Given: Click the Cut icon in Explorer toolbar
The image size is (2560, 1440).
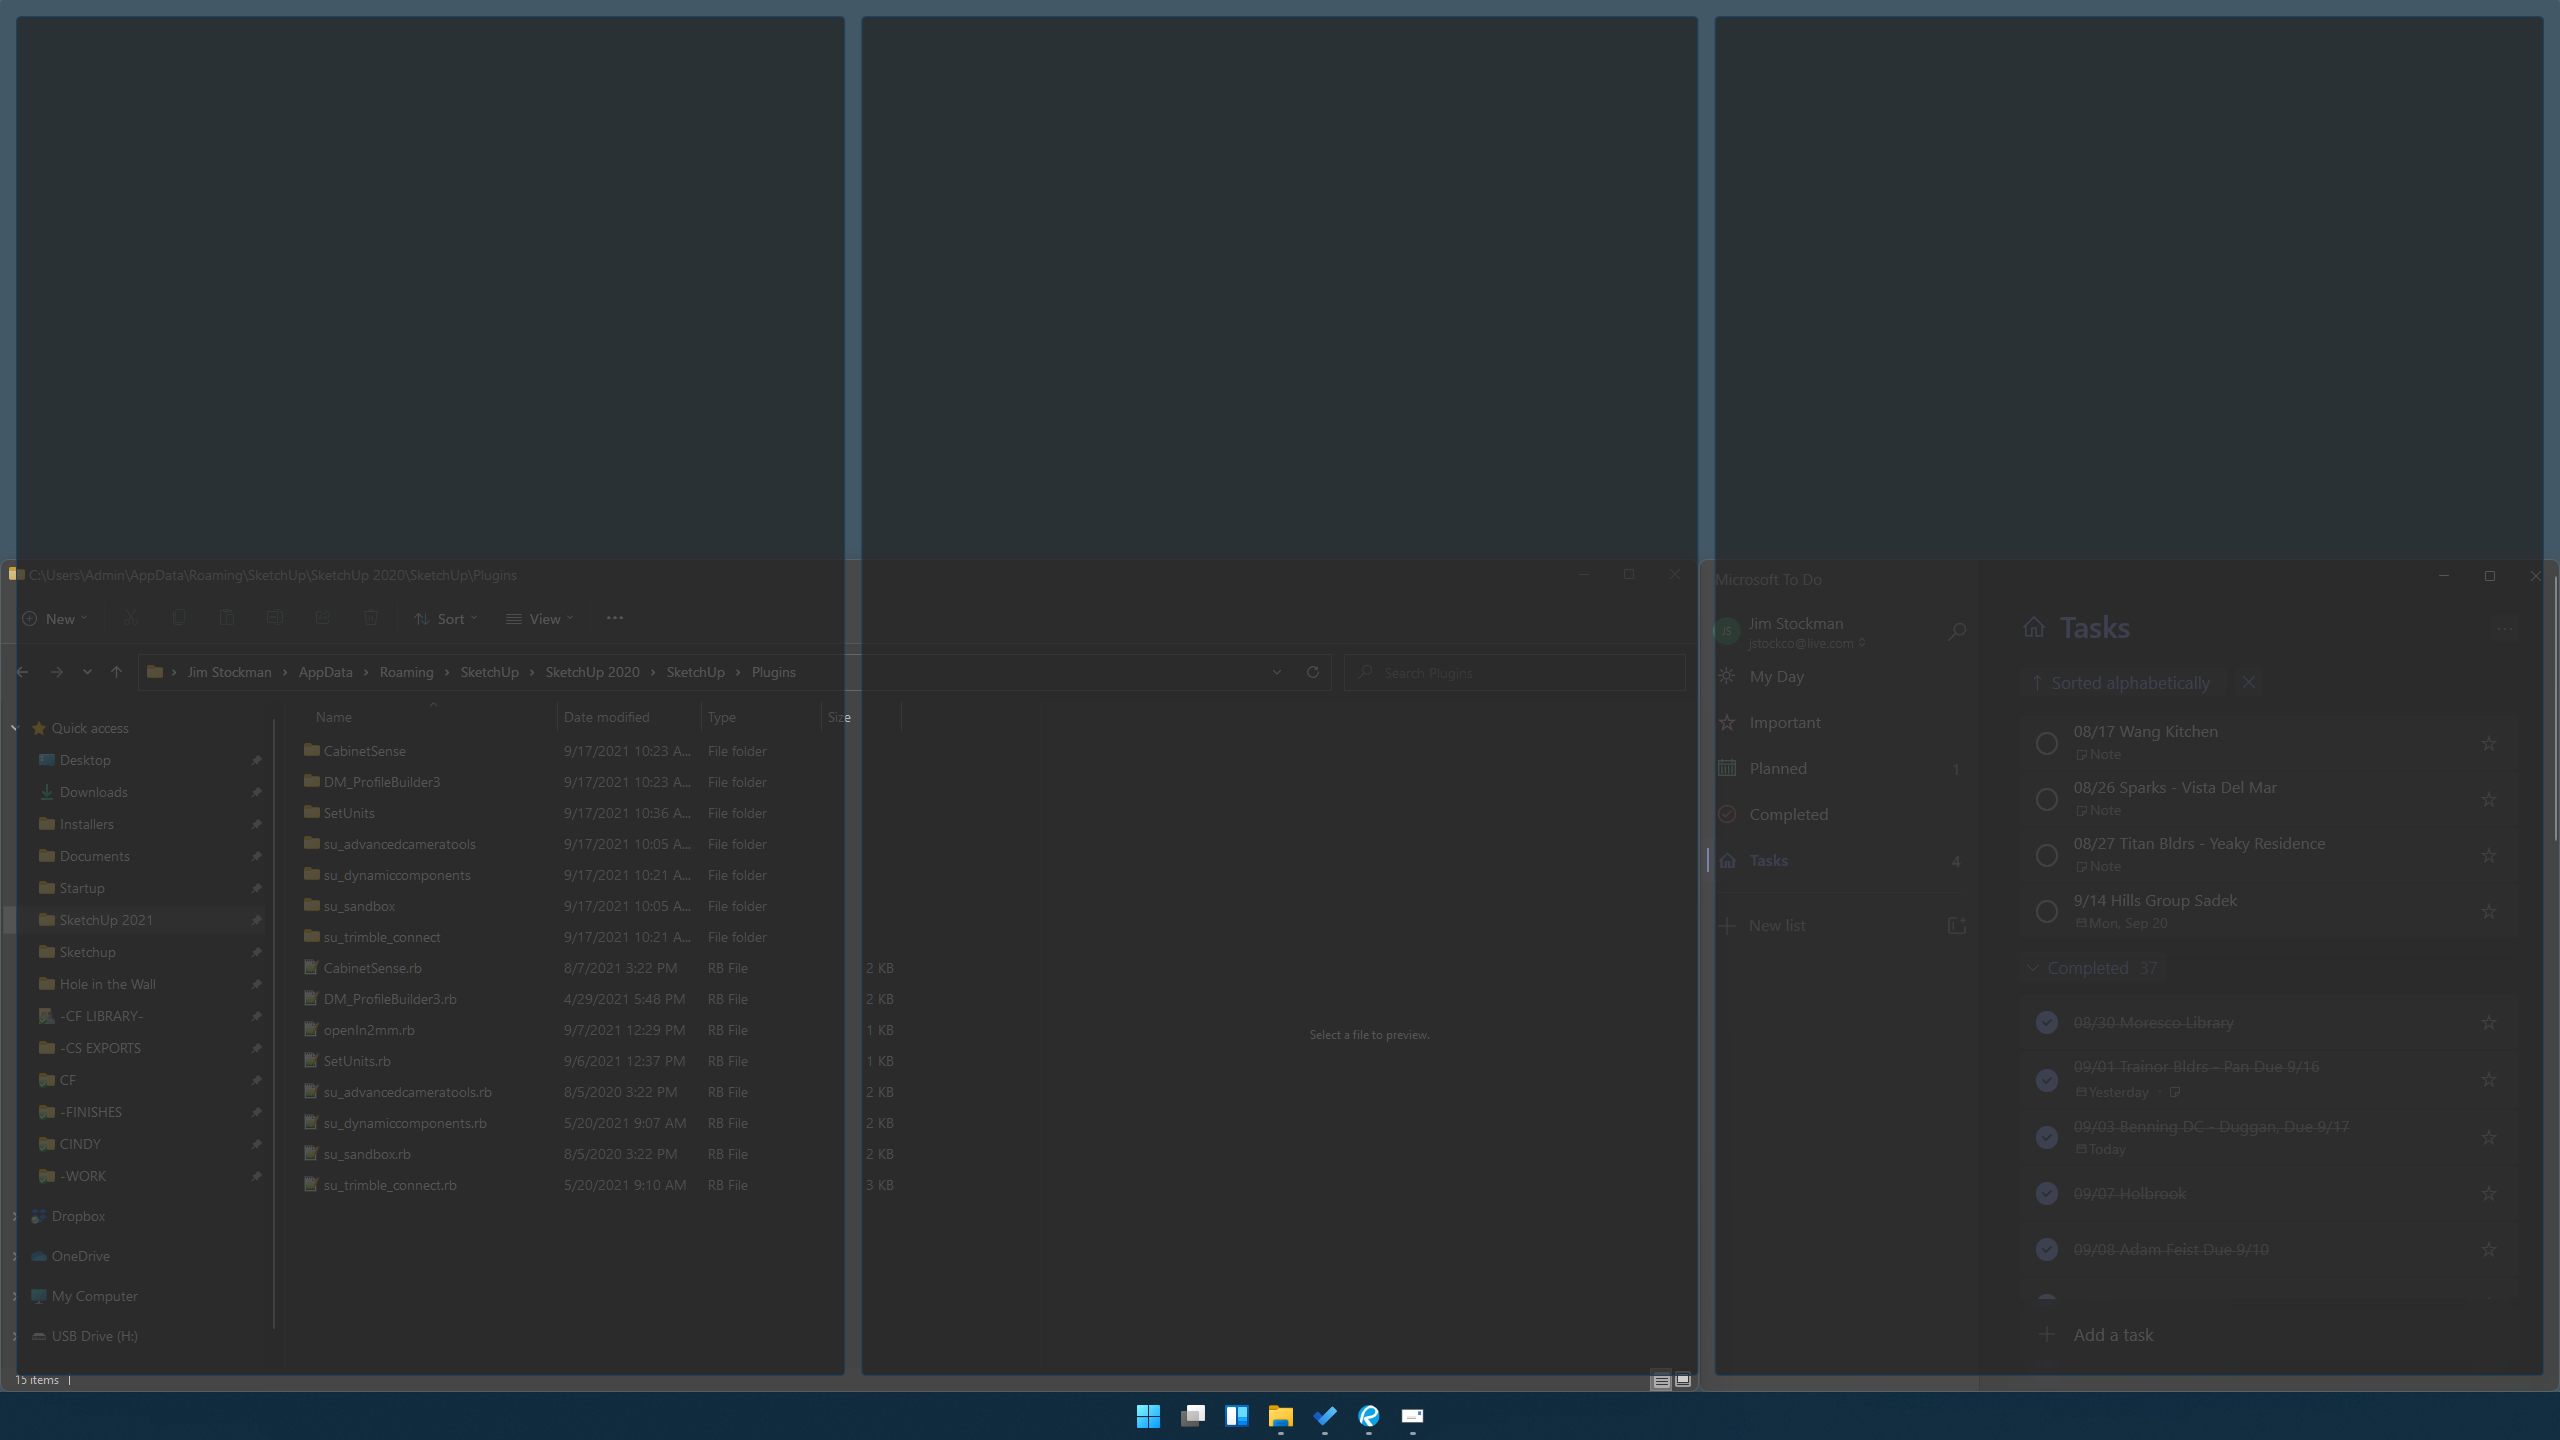Looking at the screenshot, I should pos(130,618).
